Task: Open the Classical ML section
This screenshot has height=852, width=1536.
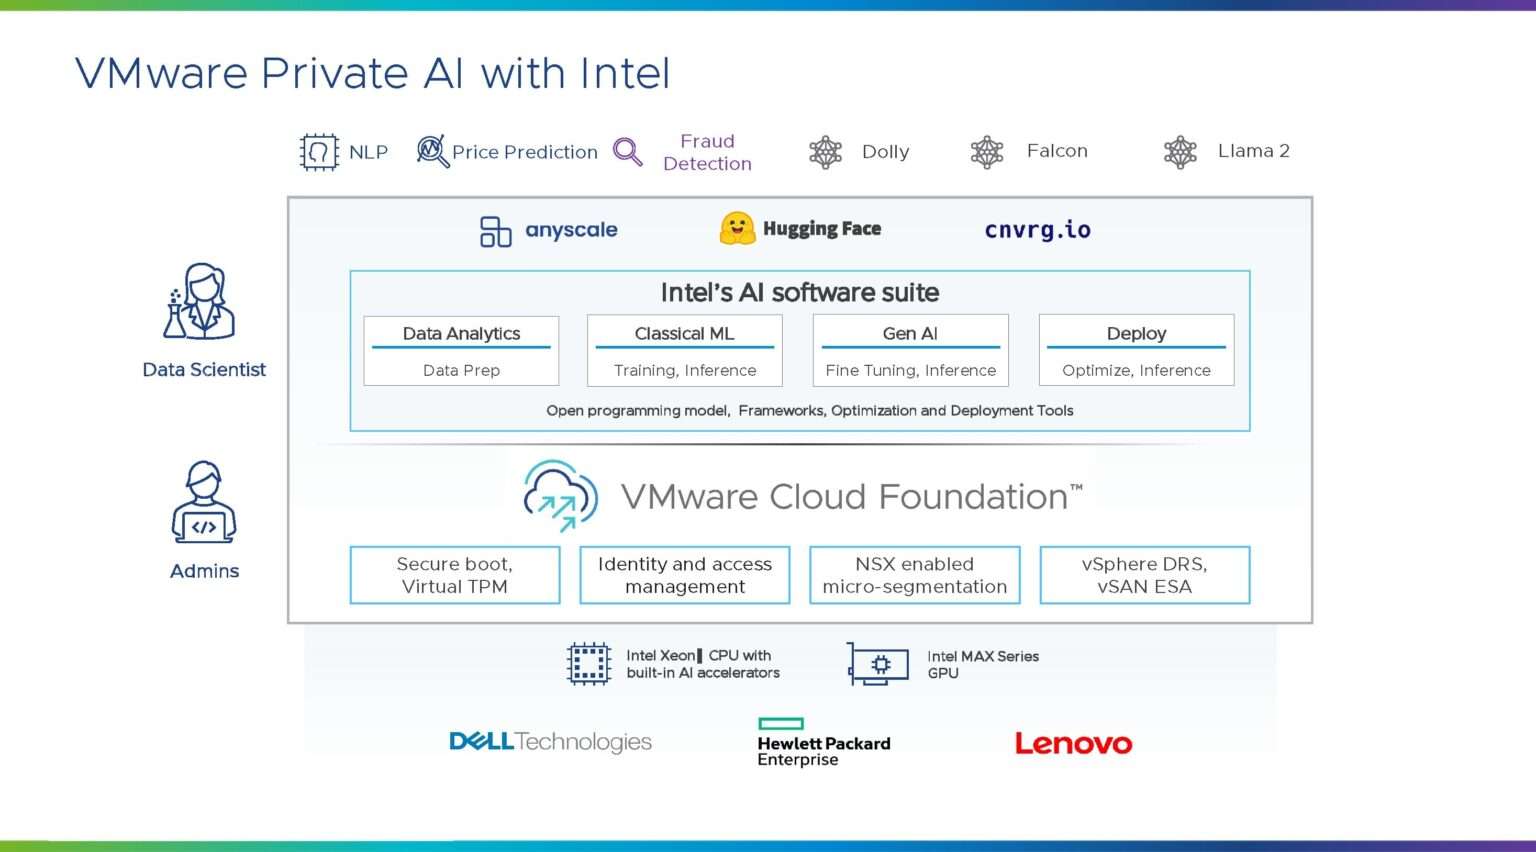Action: (684, 333)
